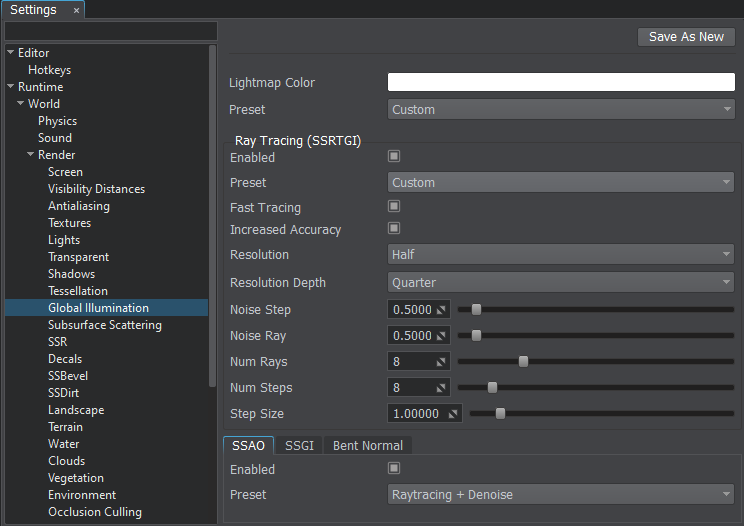This screenshot has height=526, width=744.
Task: Click the Noise Ray slider handle
Action: [476, 336]
